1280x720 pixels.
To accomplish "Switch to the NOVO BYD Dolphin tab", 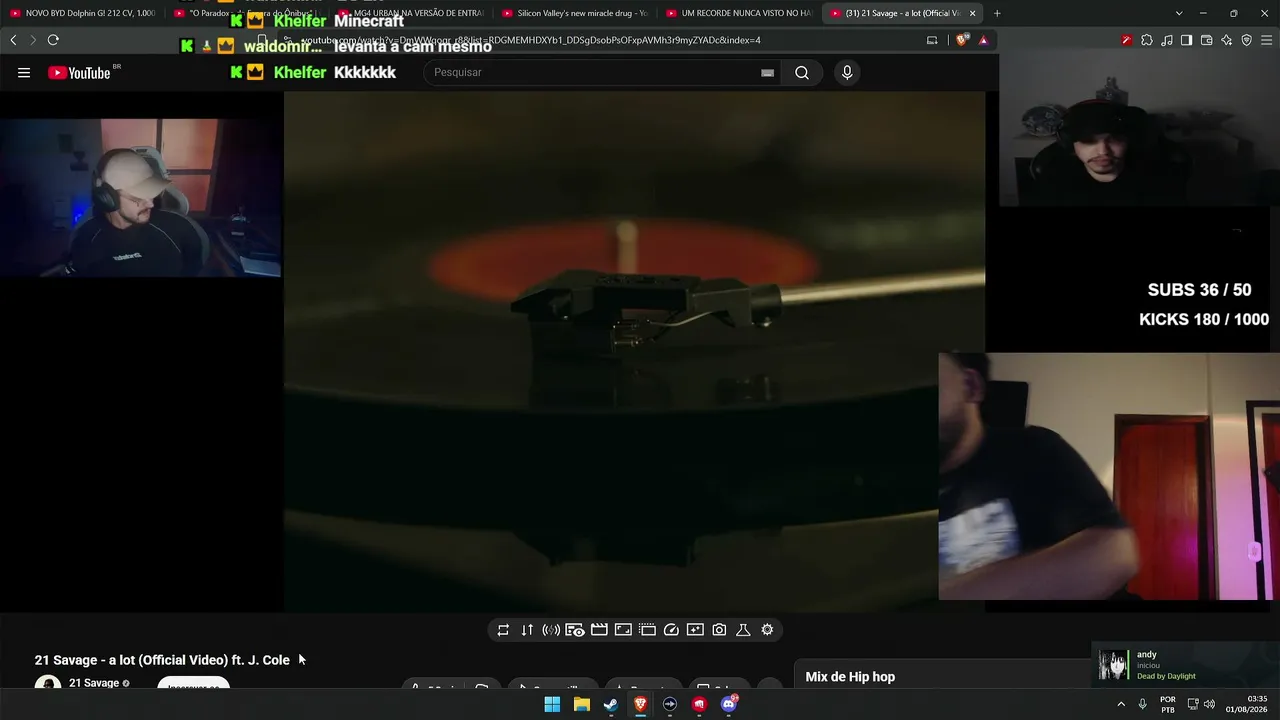I will tap(82, 13).
